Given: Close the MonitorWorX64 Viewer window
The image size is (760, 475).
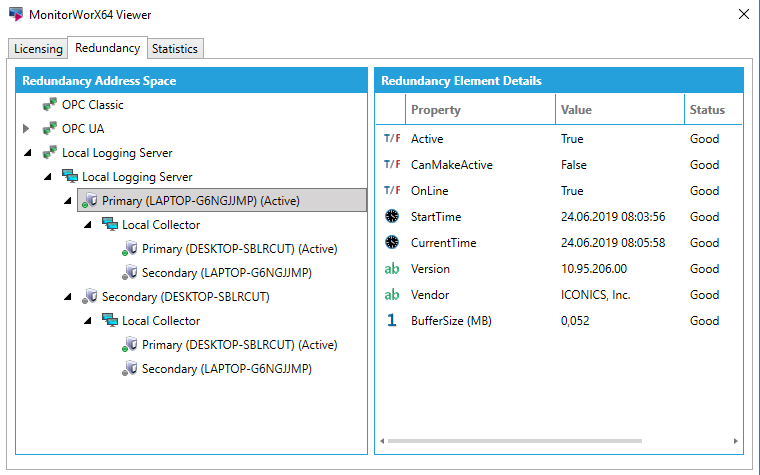Looking at the screenshot, I should tap(744, 14).
